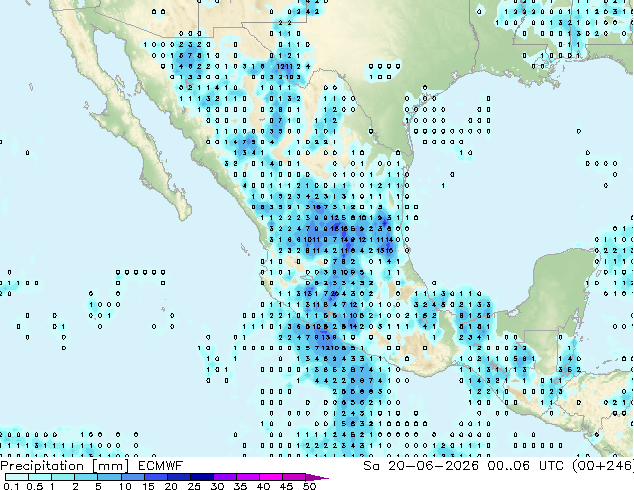Click legend value label '50'

point(309,486)
